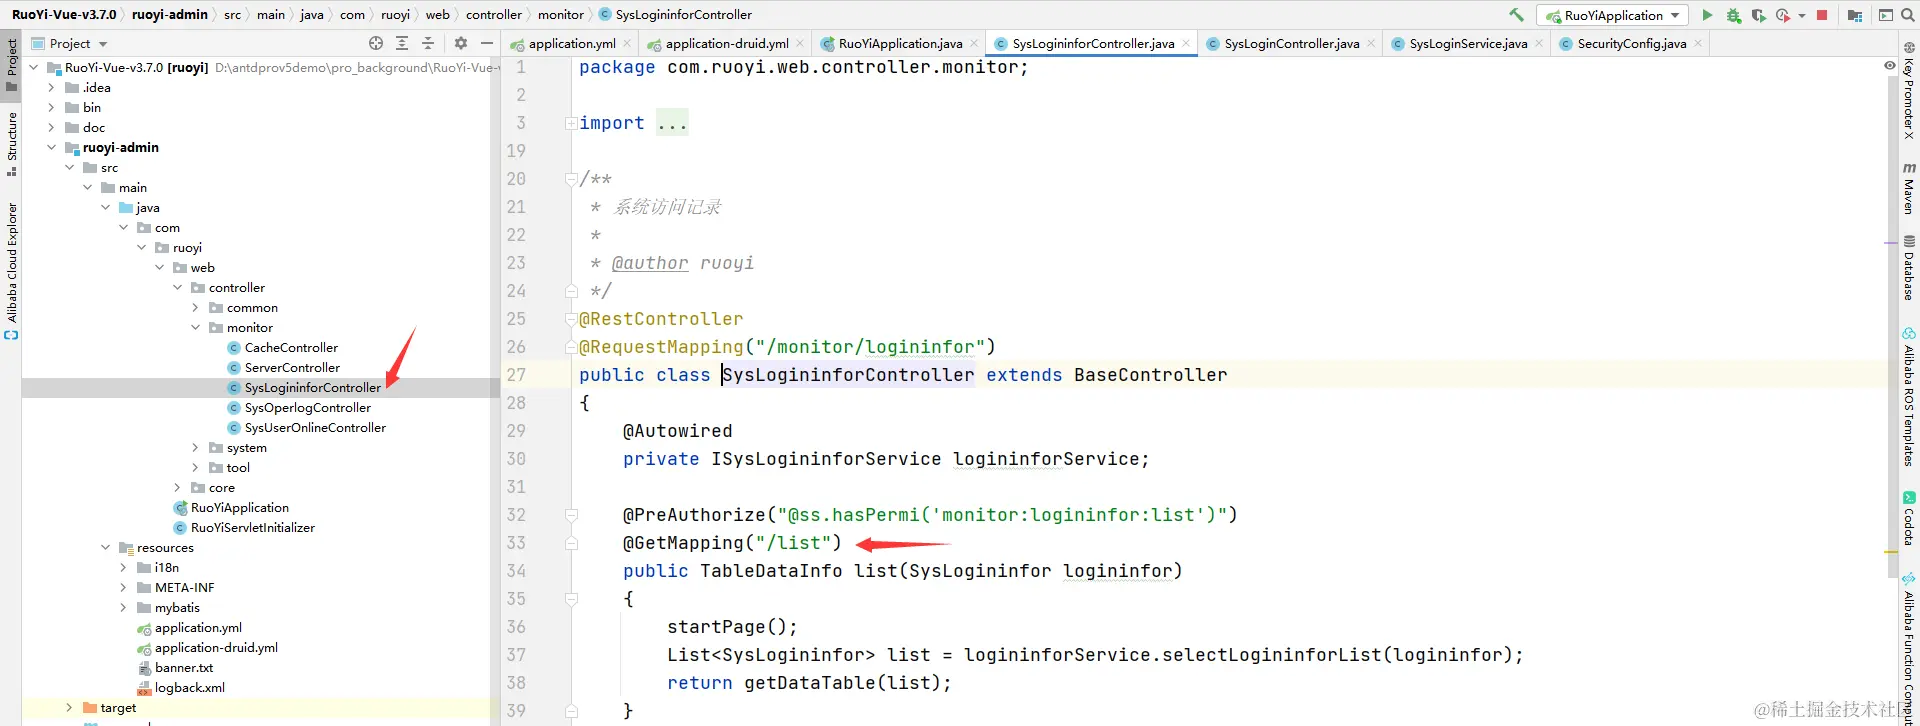This screenshot has height=726, width=1920.
Task: Open the Alibaba Cloud Explorer panel
Action: tap(12, 270)
